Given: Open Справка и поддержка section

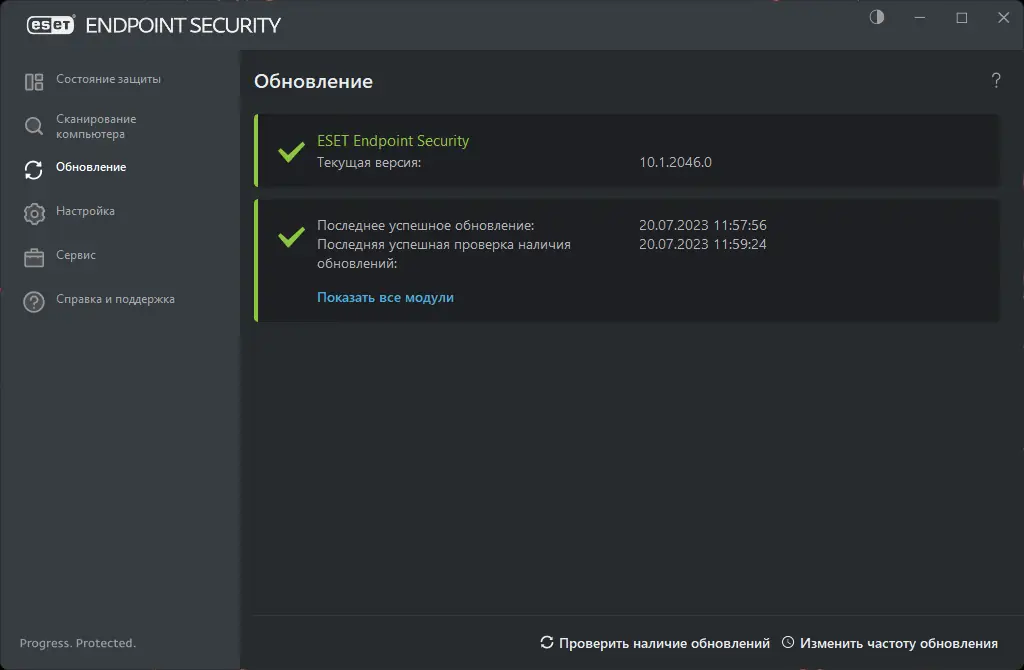Looking at the screenshot, I should [x=115, y=299].
